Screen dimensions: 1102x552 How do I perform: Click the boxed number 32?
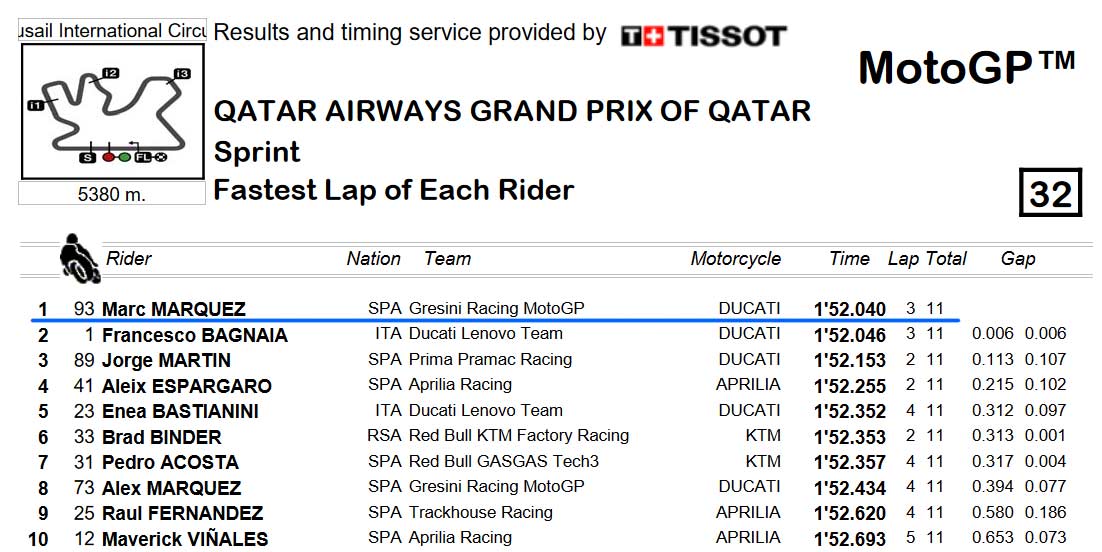(x=1050, y=193)
